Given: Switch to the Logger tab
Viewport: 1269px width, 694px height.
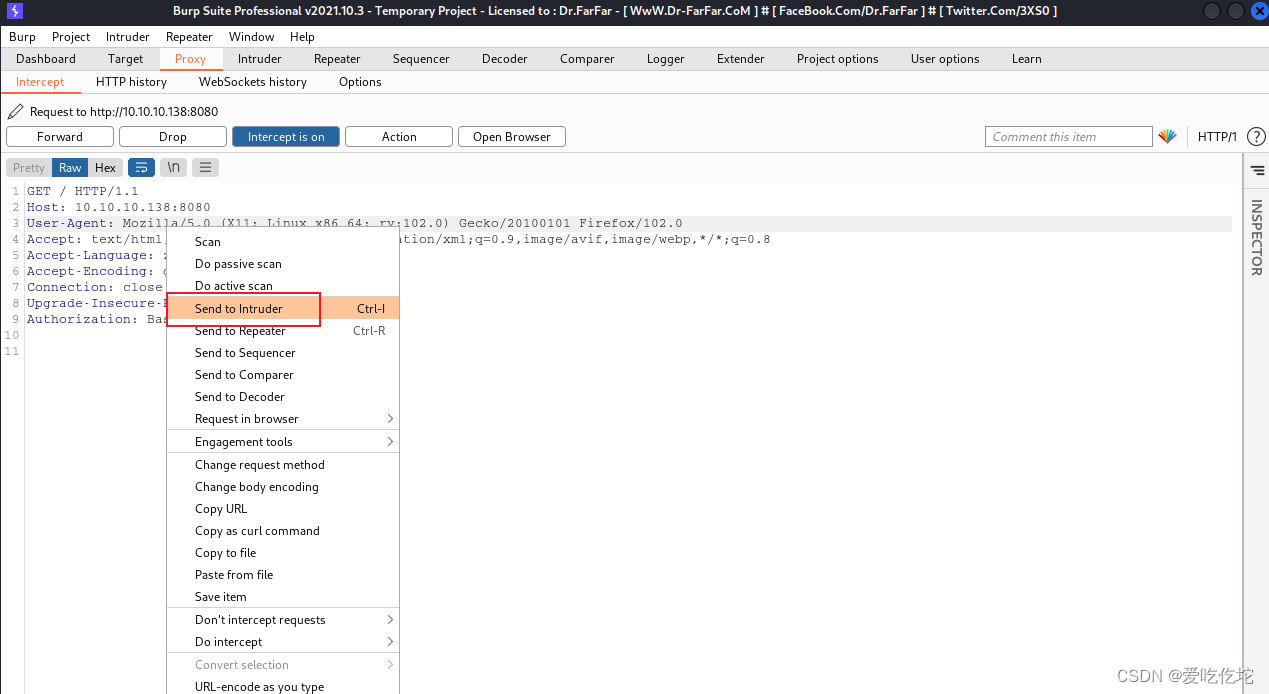Looking at the screenshot, I should point(666,59).
